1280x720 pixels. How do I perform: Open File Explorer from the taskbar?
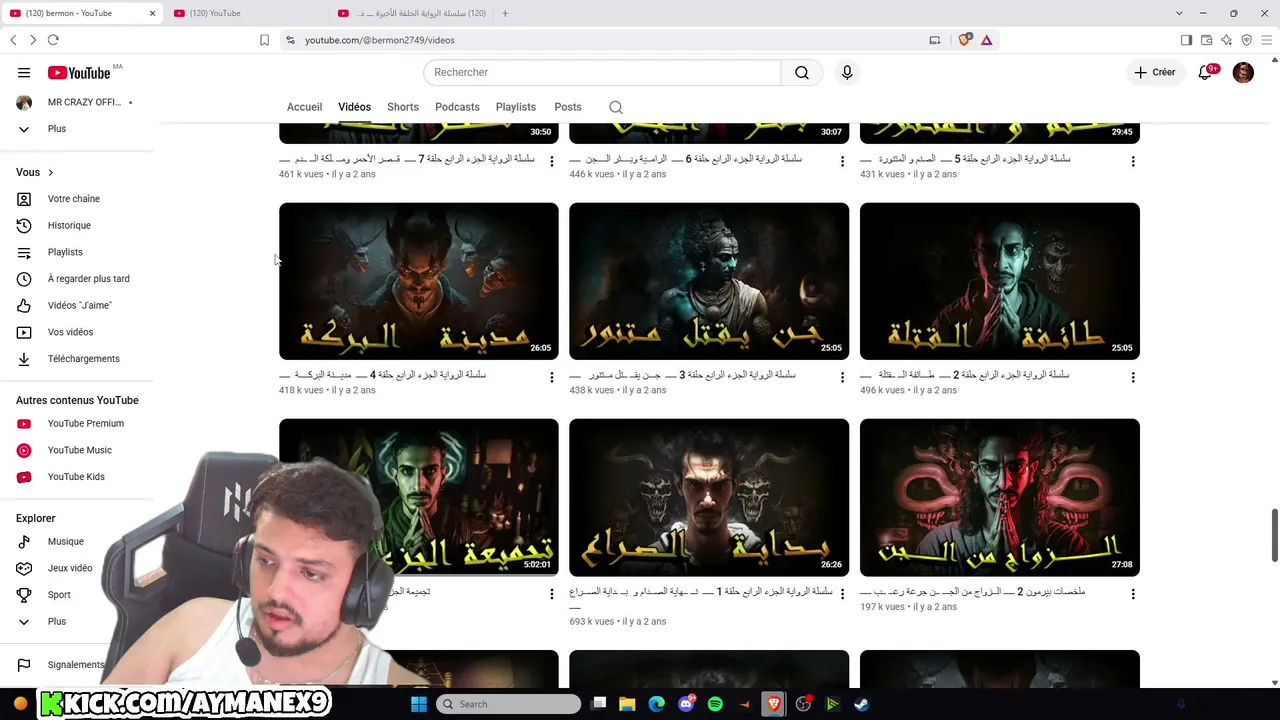(627, 704)
